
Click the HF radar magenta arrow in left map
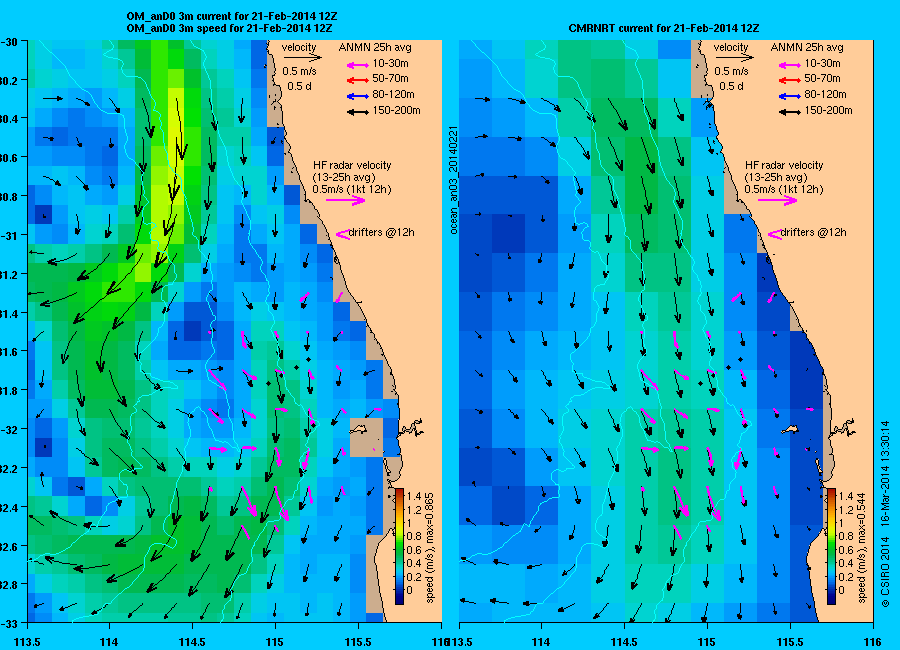[346, 200]
